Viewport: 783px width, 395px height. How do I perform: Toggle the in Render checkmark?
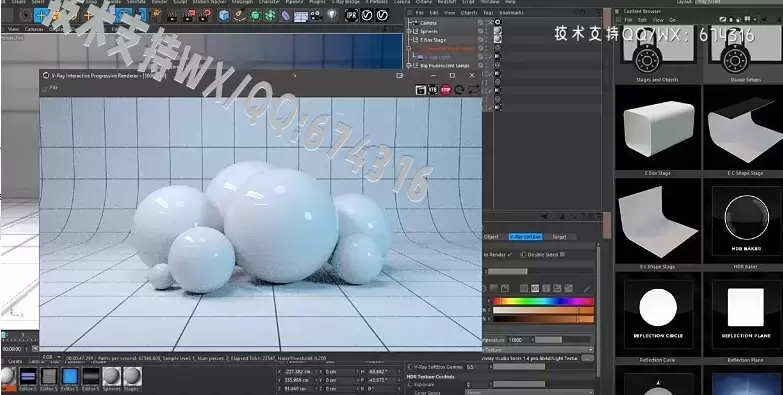(509, 255)
